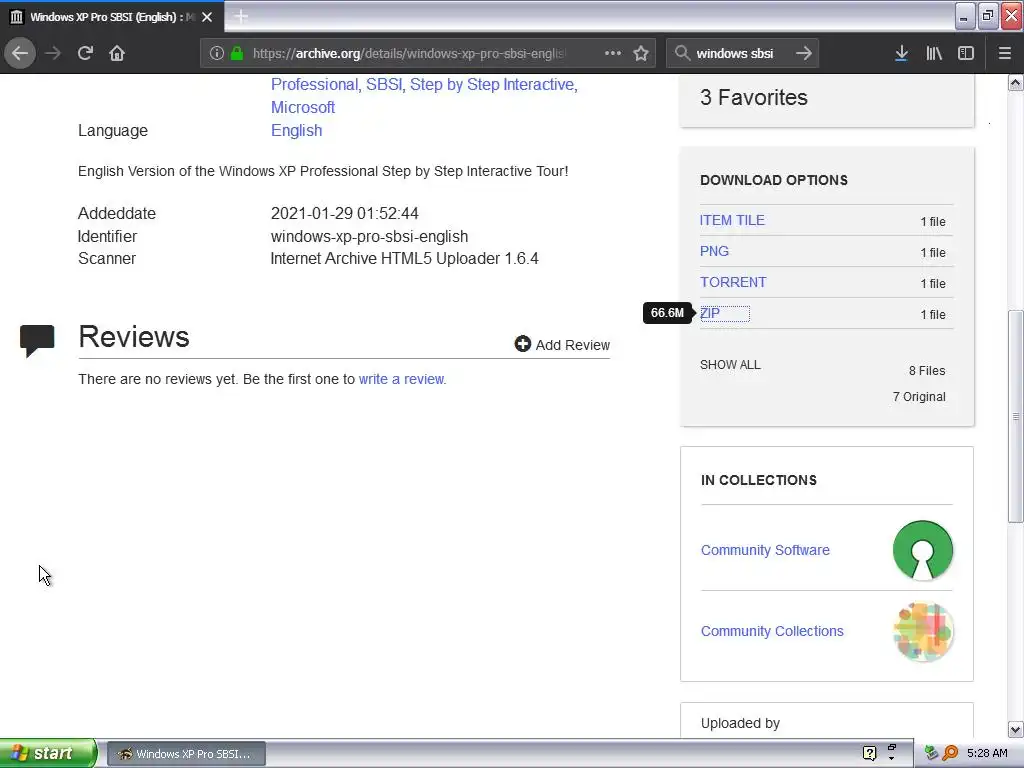Click the vertical scrollbar up arrow
The height and width of the screenshot is (768, 1024).
coord(1016,82)
